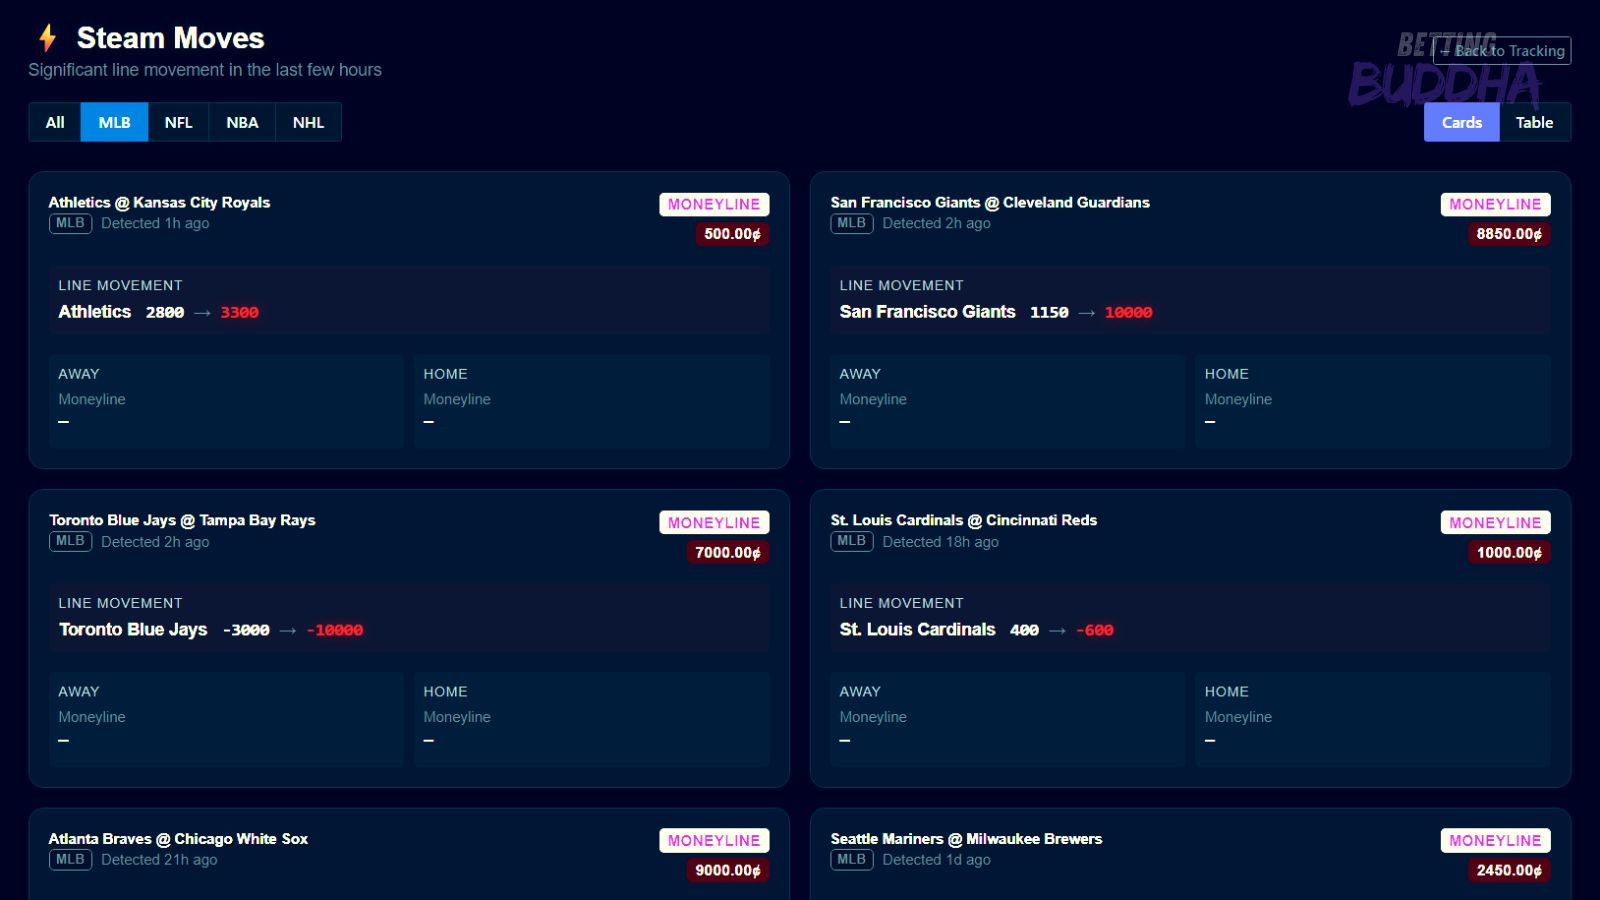Switch to Cards view
Image resolution: width=1600 pixels, height=900 pixels.
pyautogui.click(x=1461, y=122)
